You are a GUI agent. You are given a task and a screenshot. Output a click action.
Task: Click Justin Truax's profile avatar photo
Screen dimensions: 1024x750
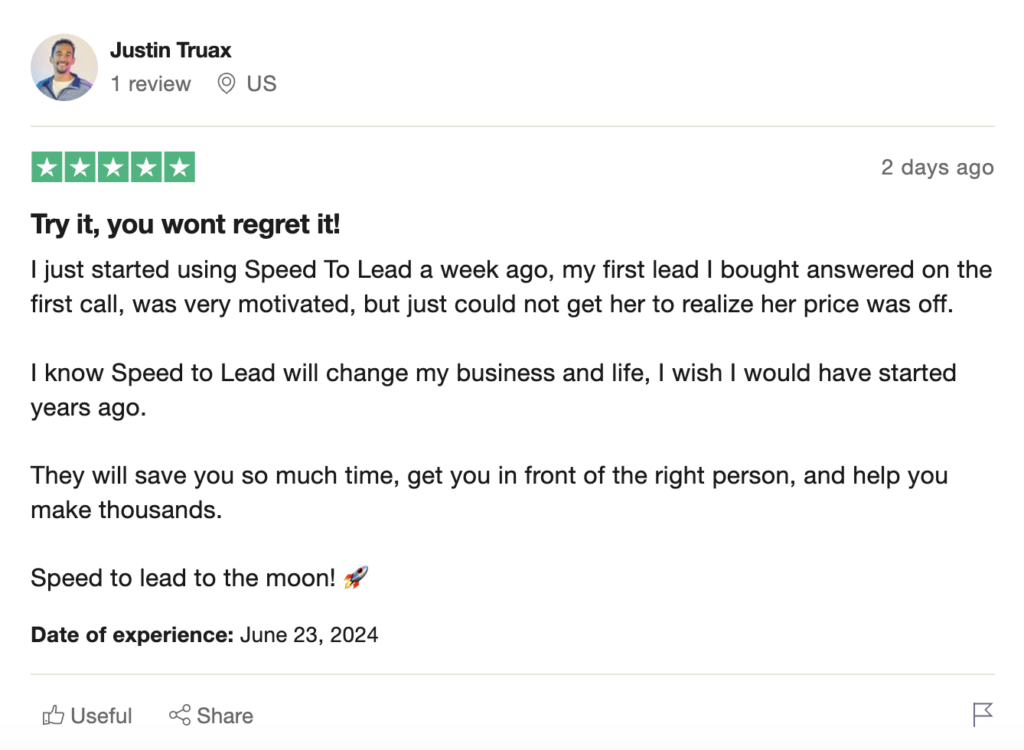coord(64,67)
